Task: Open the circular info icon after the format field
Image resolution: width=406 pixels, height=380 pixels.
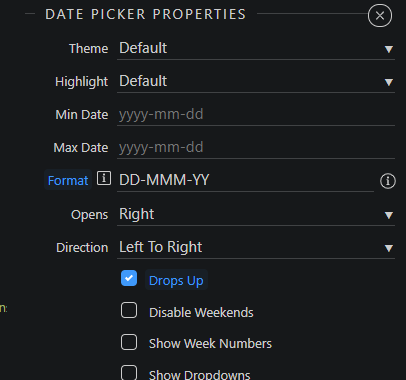Action: point(388,181)
